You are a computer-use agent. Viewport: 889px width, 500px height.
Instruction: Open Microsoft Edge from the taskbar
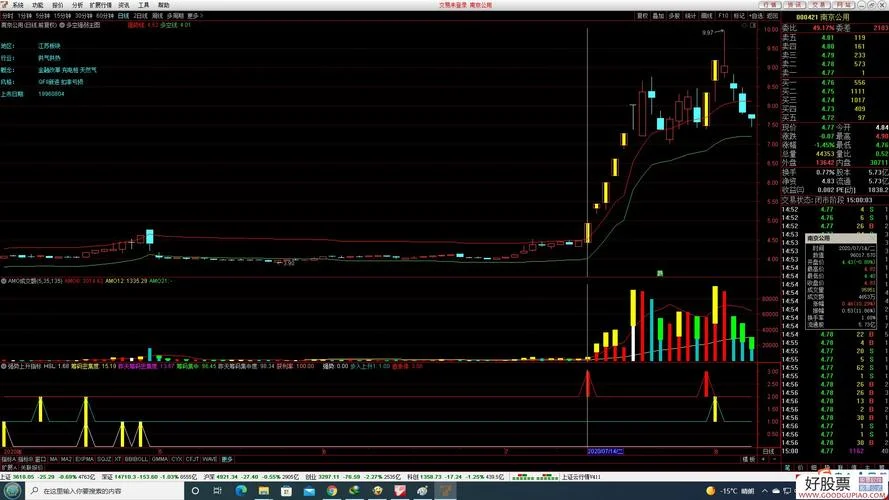click(241, 490)
